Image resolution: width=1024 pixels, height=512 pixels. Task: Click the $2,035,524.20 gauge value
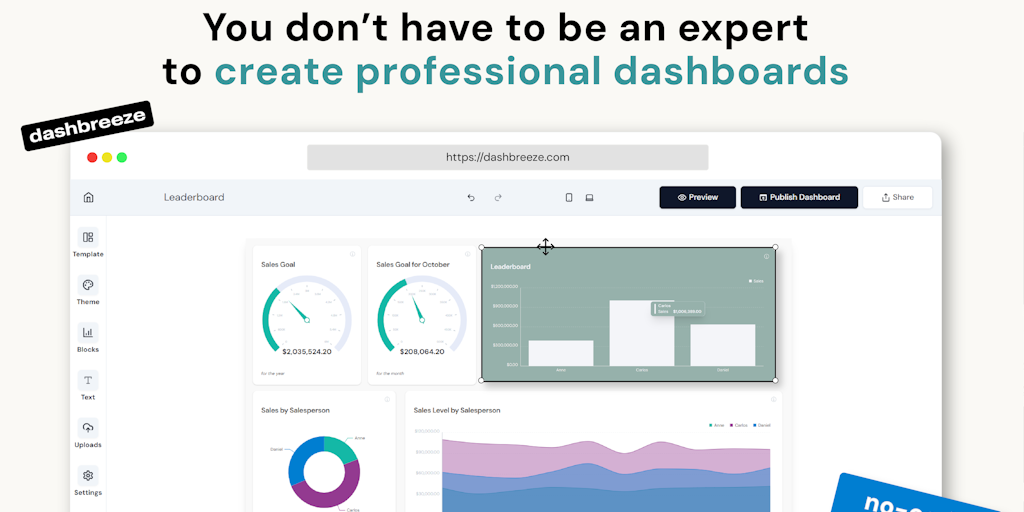307,351
